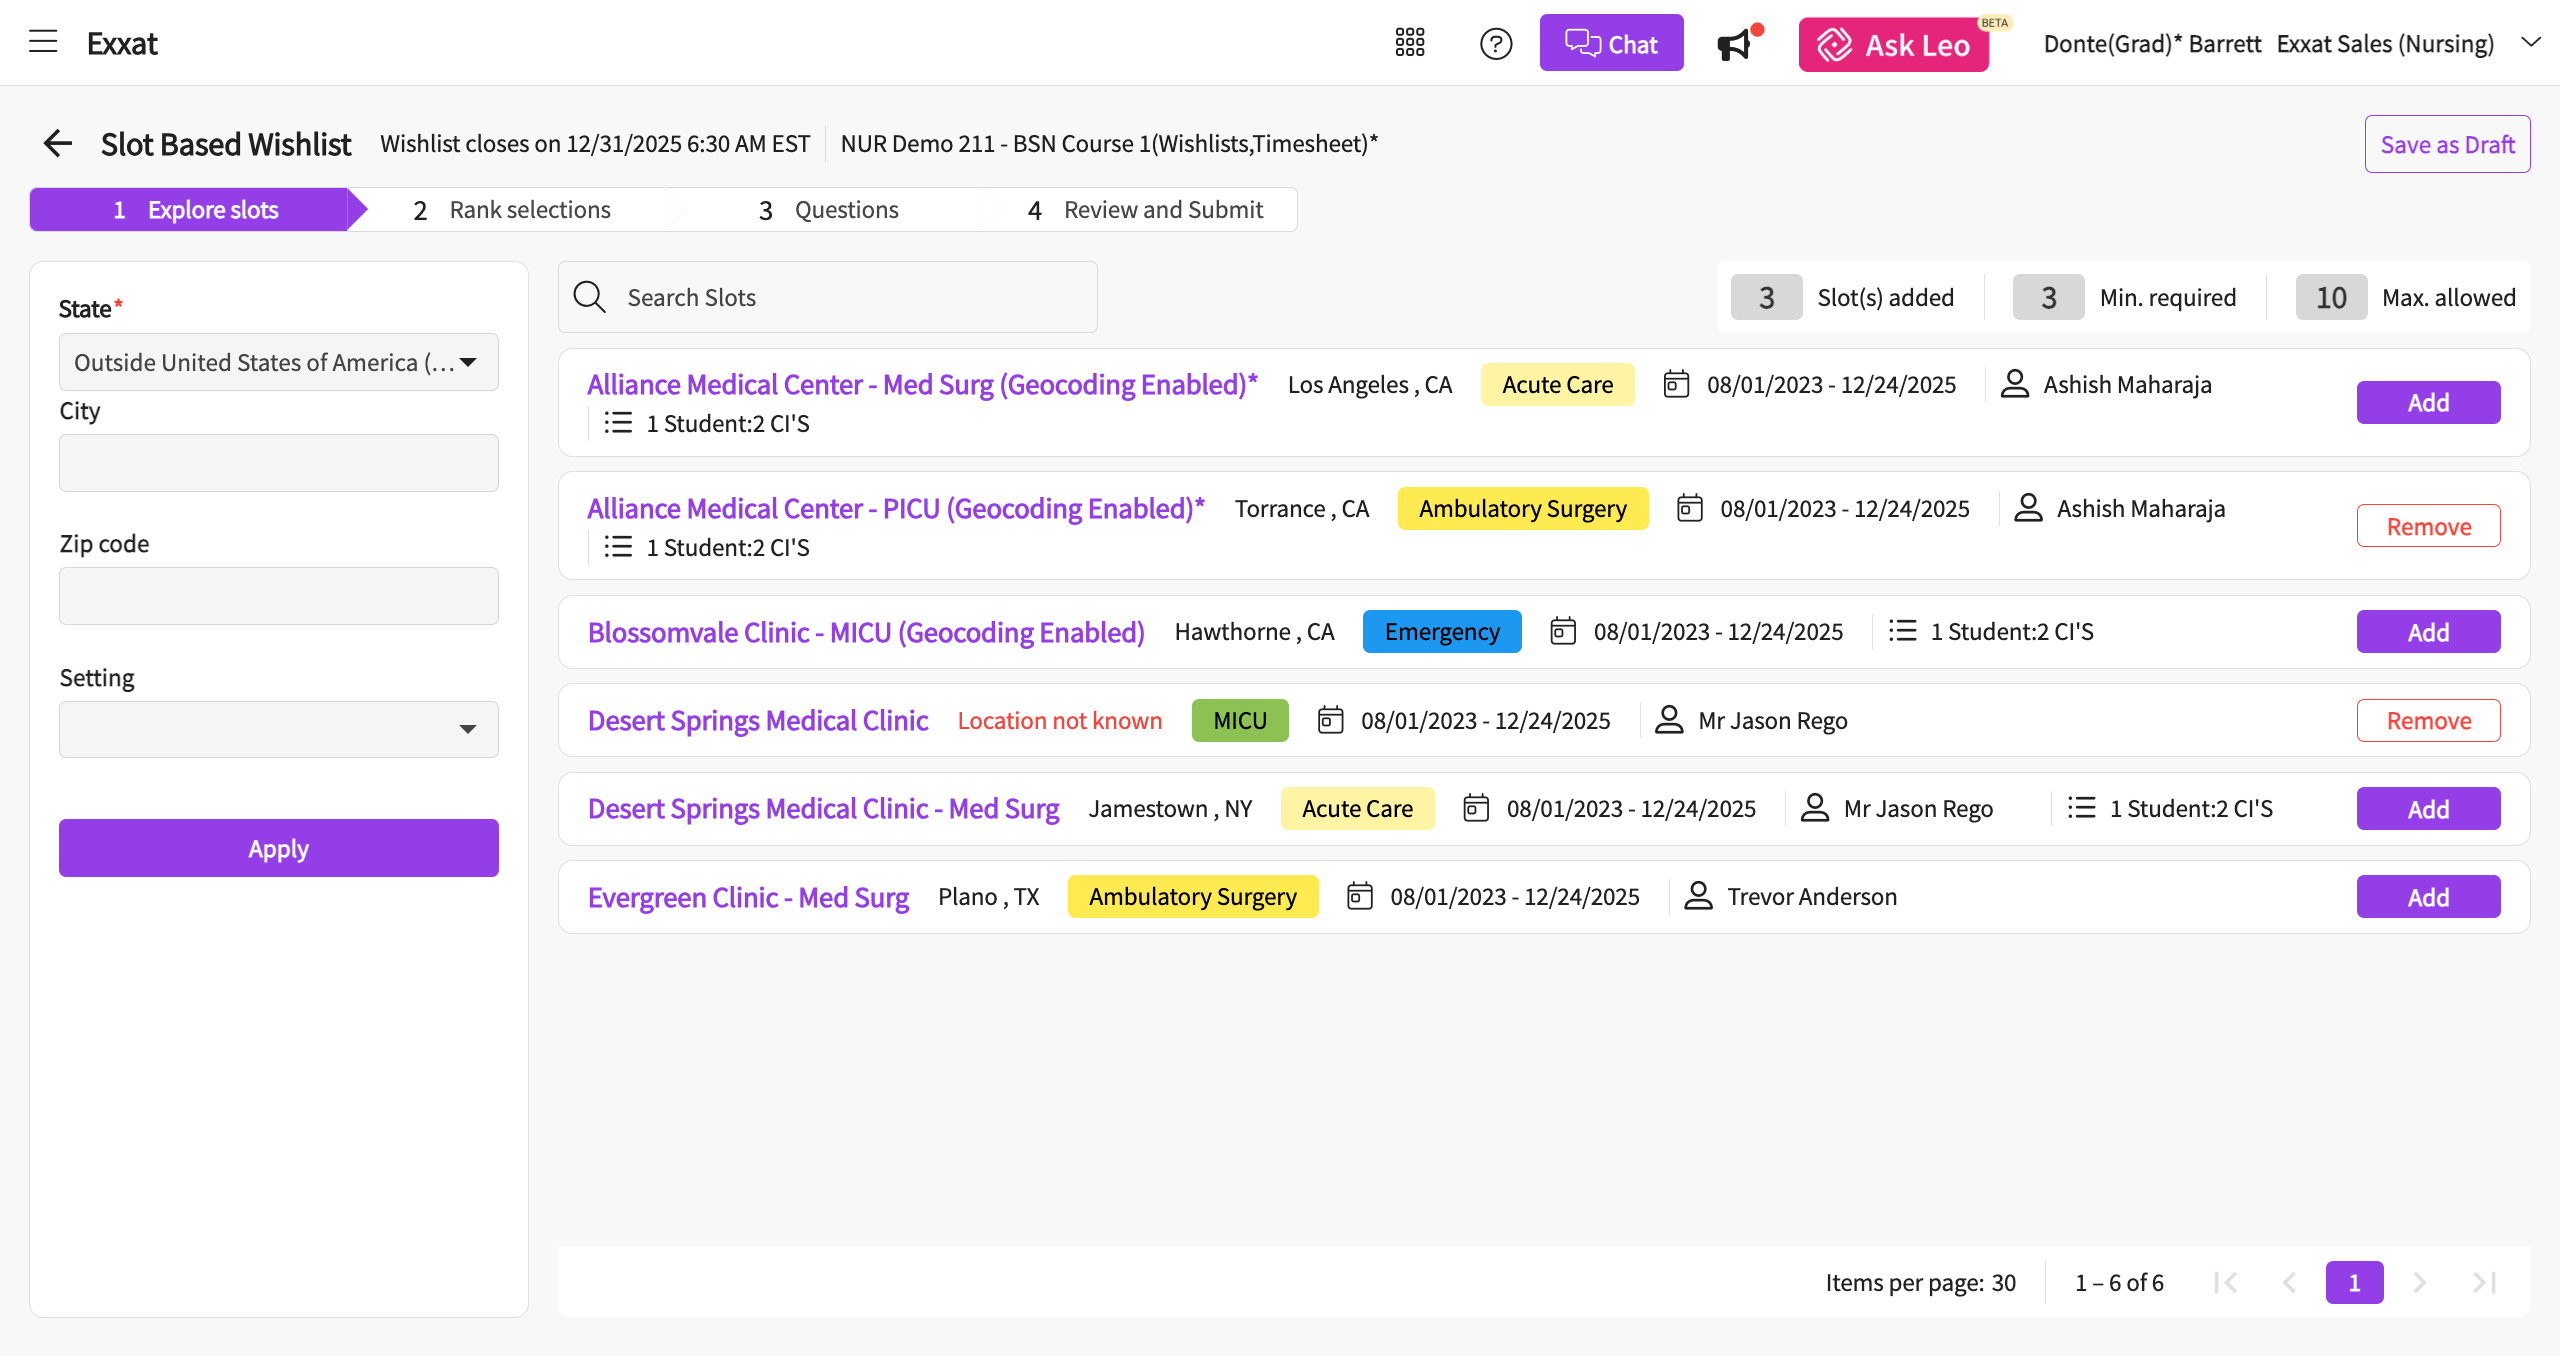Click the back arrow beside Slot Based Wishlist
Viewport: 2560px width, 1356px height.
(x=58, y=143)
